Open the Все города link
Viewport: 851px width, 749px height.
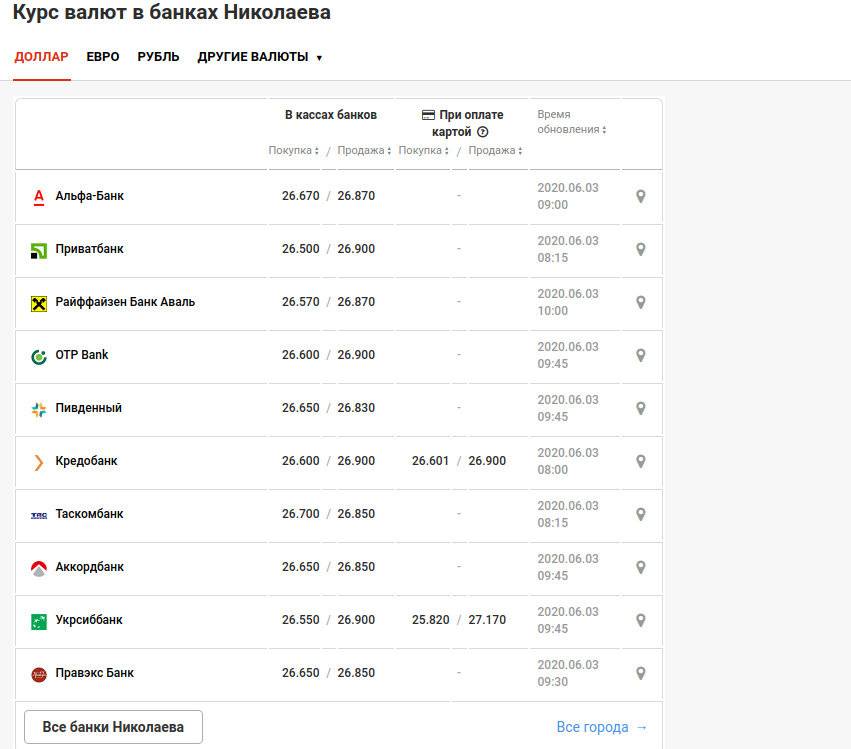point(601,727)
